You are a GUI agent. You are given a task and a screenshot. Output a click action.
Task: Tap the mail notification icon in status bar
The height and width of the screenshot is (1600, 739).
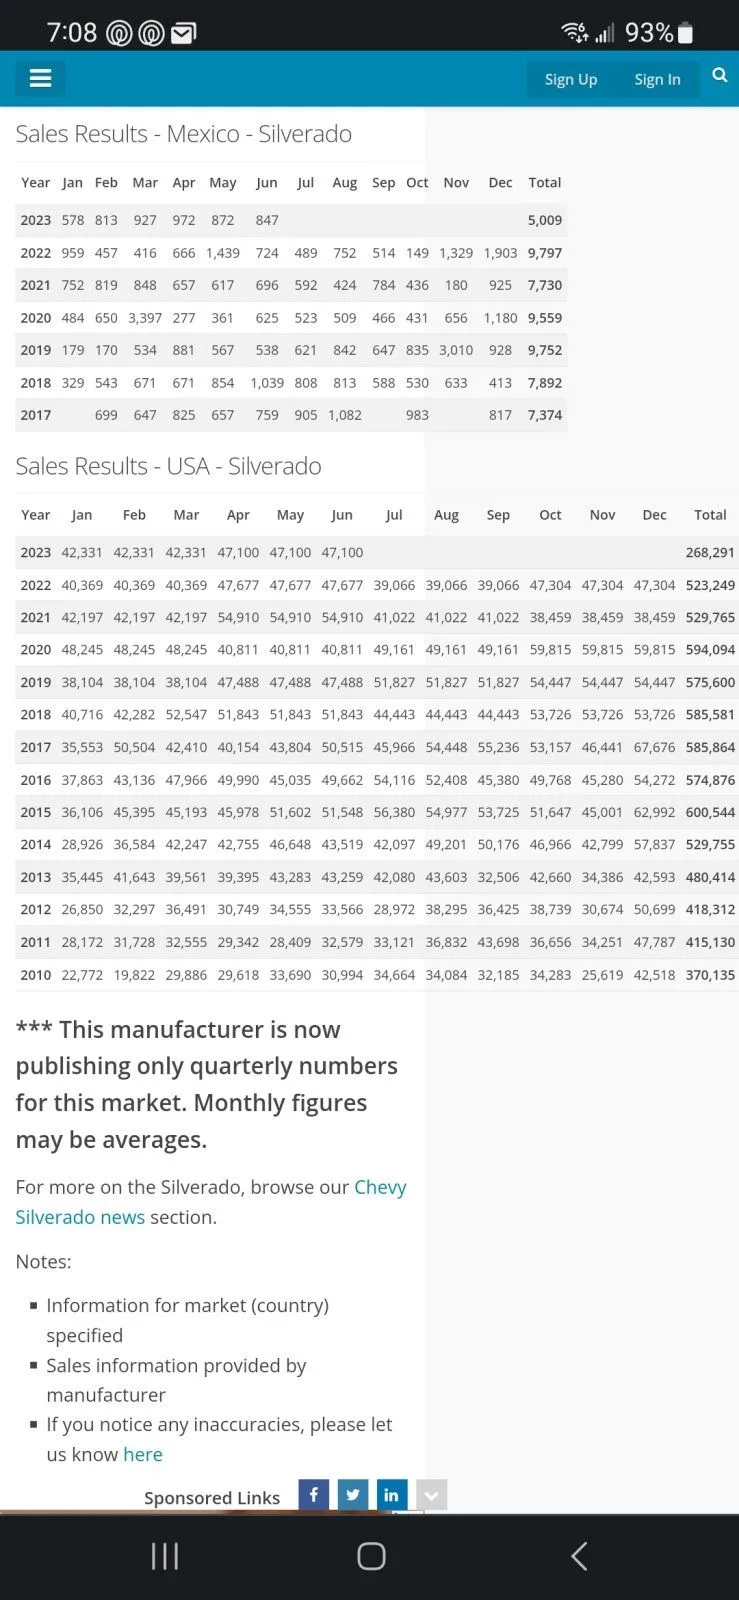click(183, 34)
